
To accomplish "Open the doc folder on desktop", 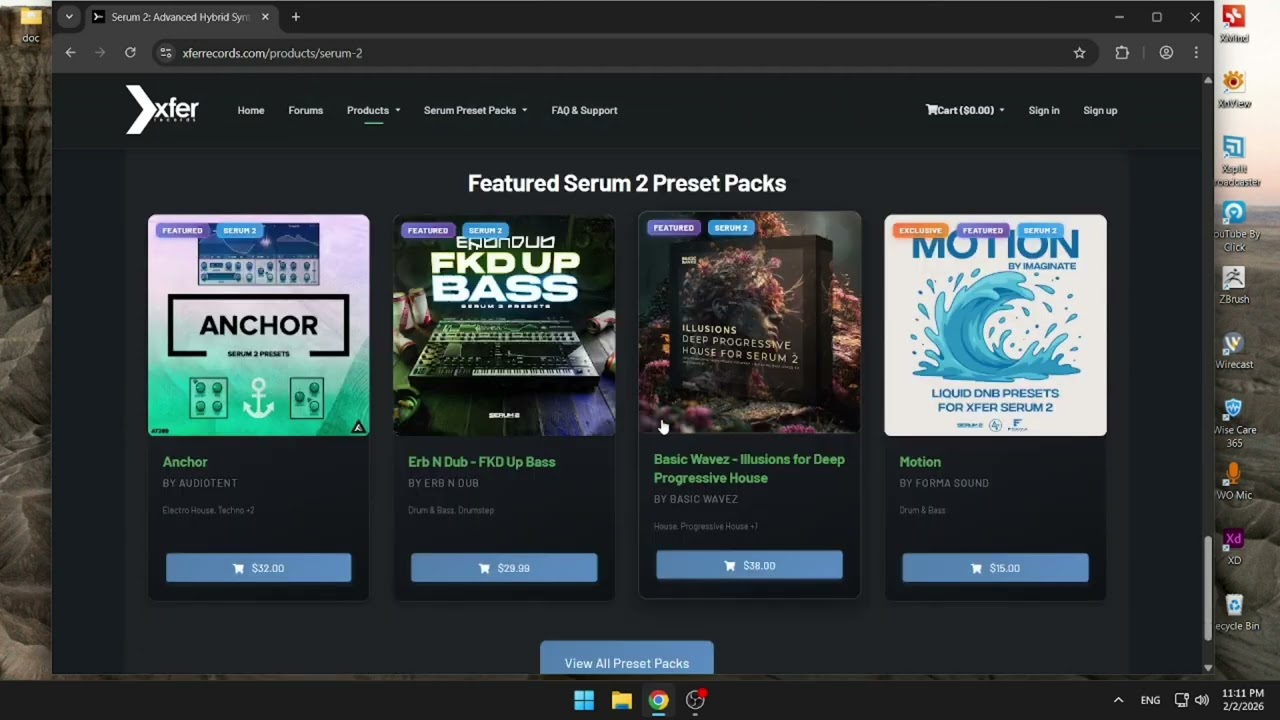I will pos(31,25).
